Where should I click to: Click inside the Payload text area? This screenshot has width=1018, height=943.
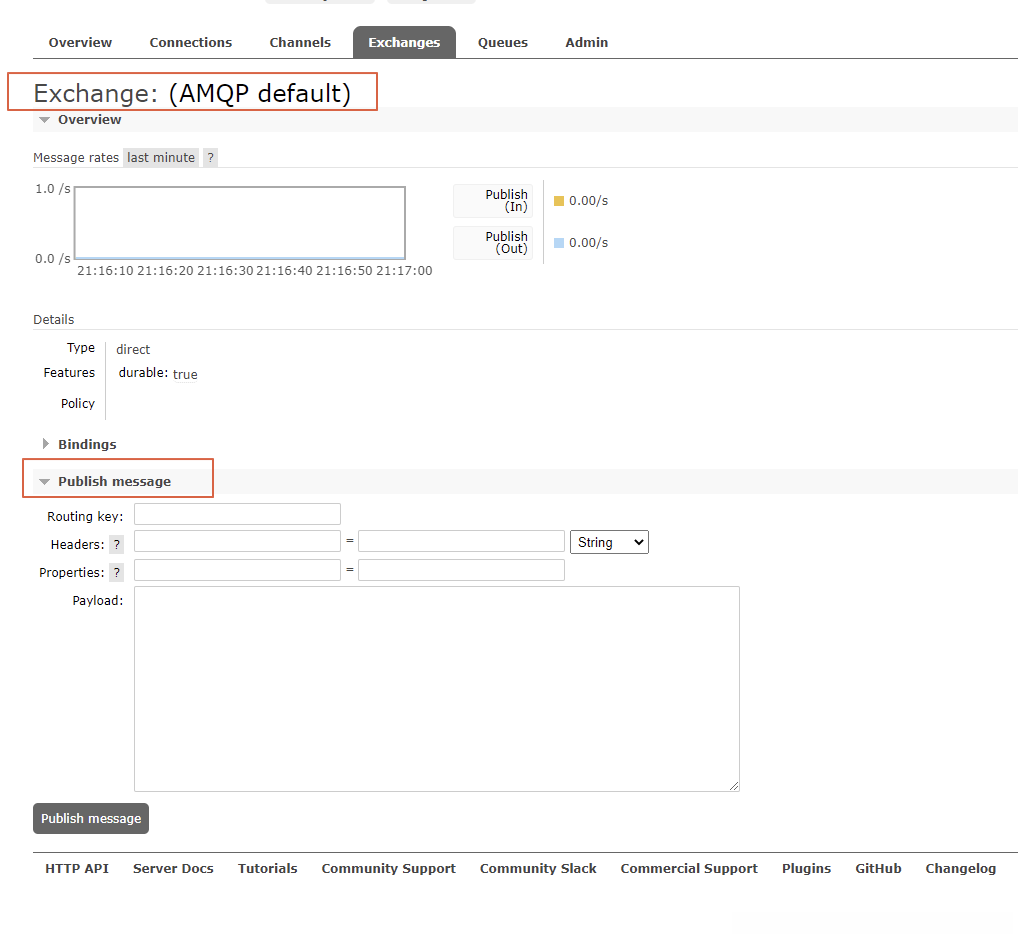click(436, 688)
